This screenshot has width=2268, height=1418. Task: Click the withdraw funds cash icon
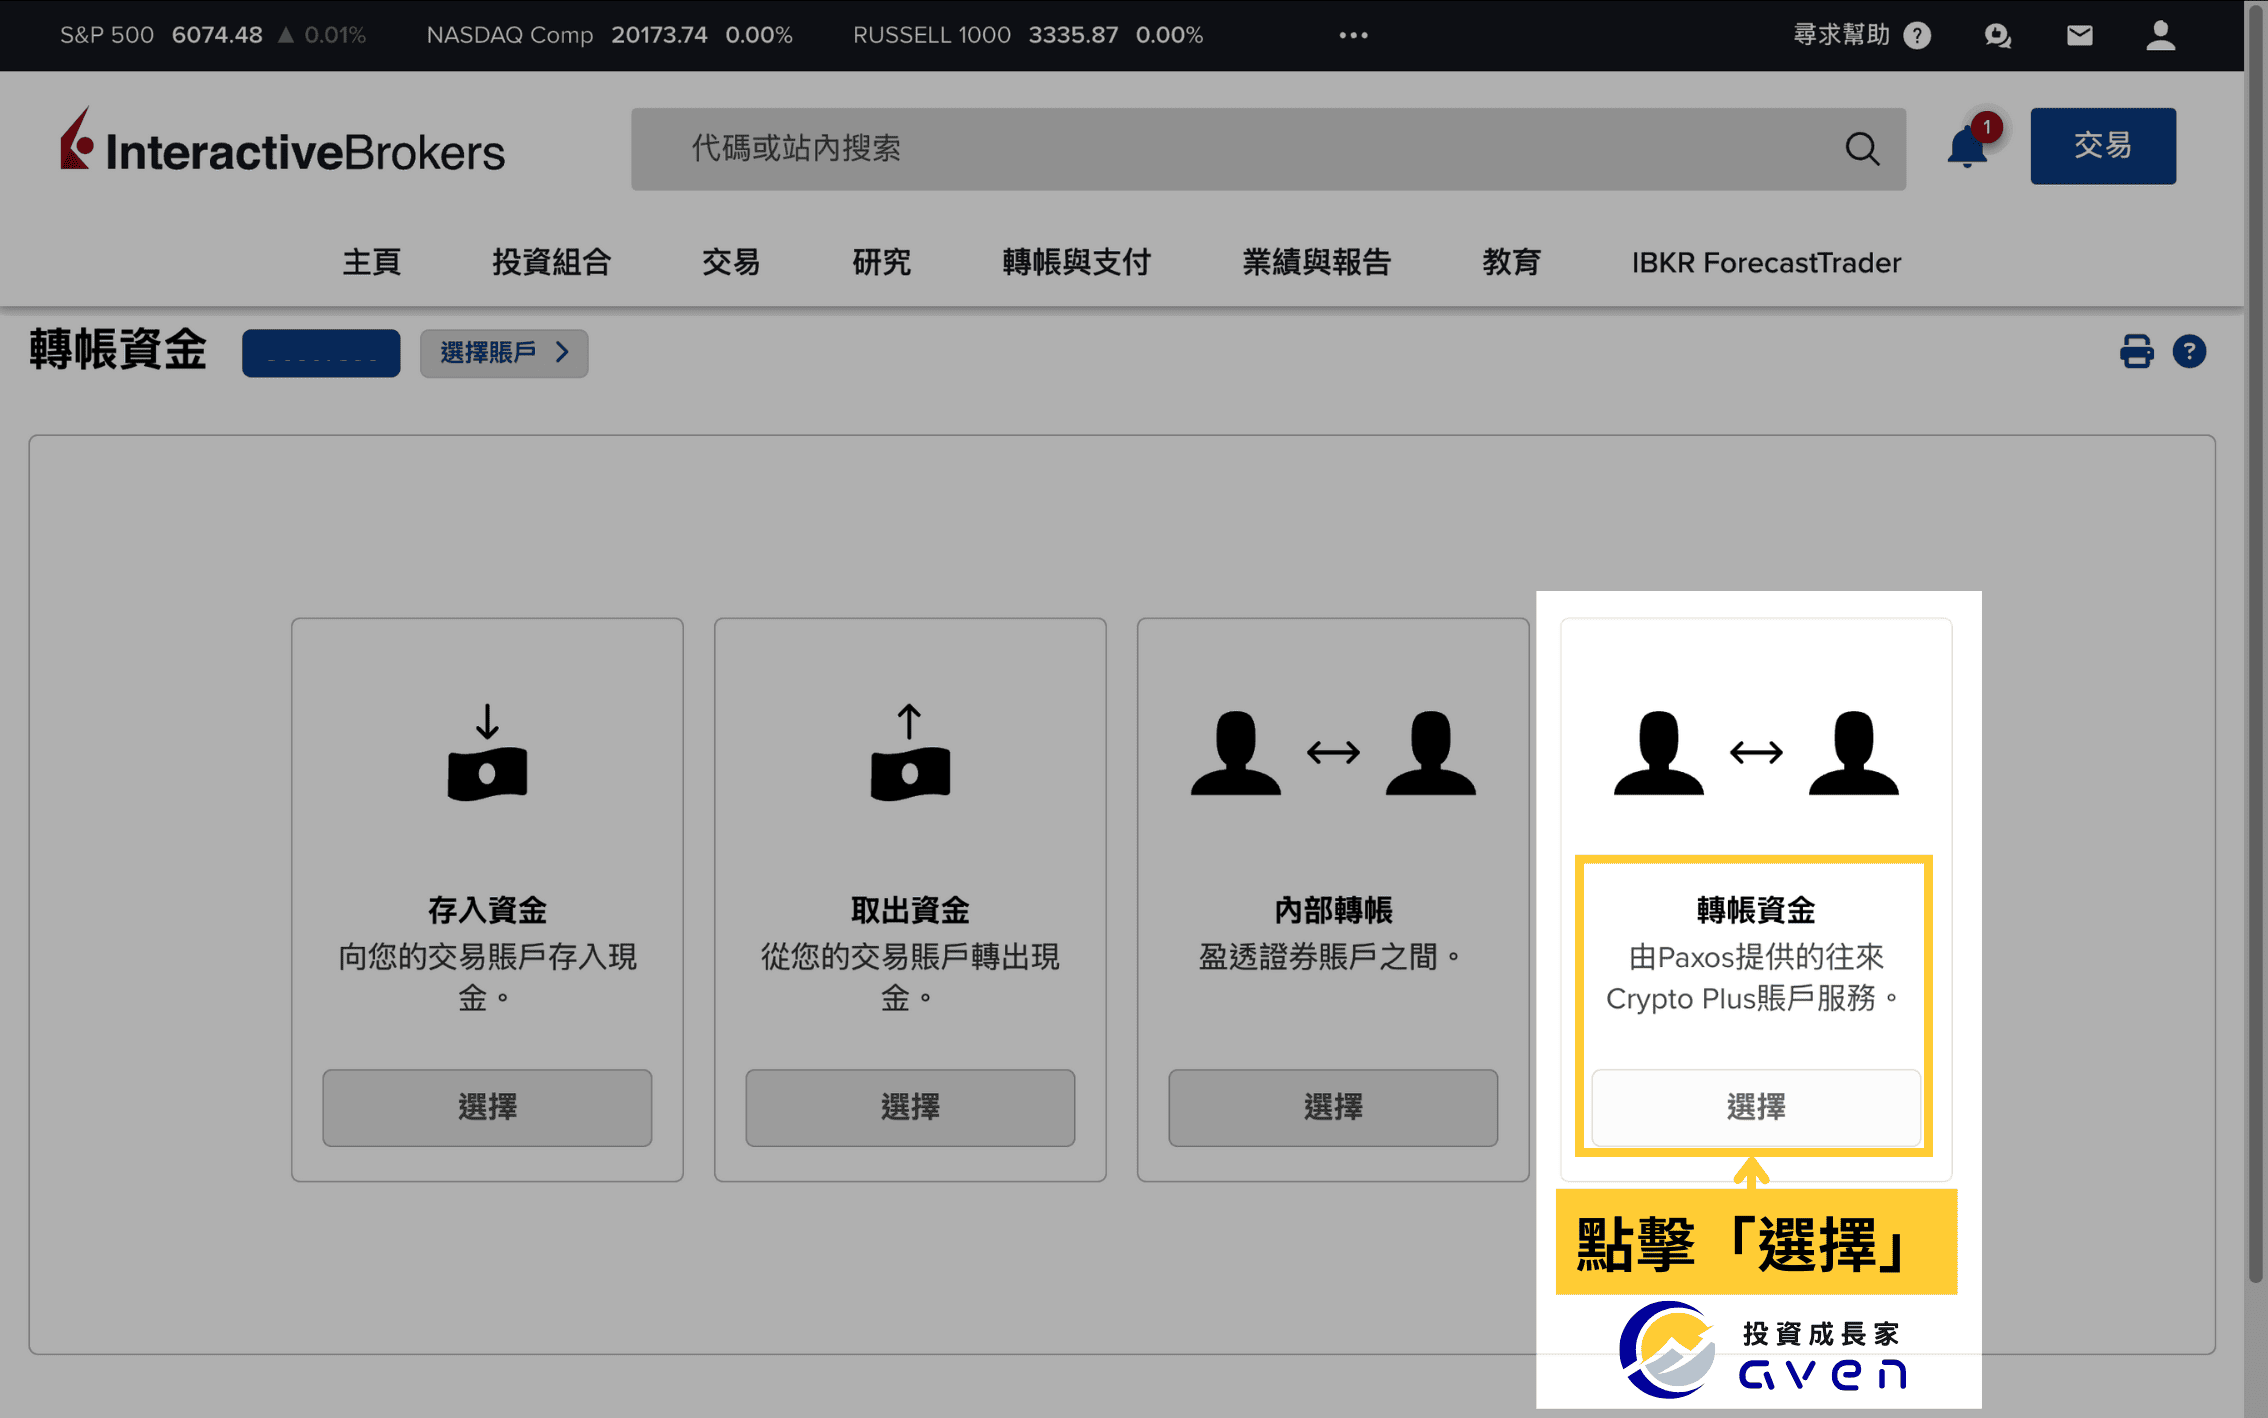(910, 752)
